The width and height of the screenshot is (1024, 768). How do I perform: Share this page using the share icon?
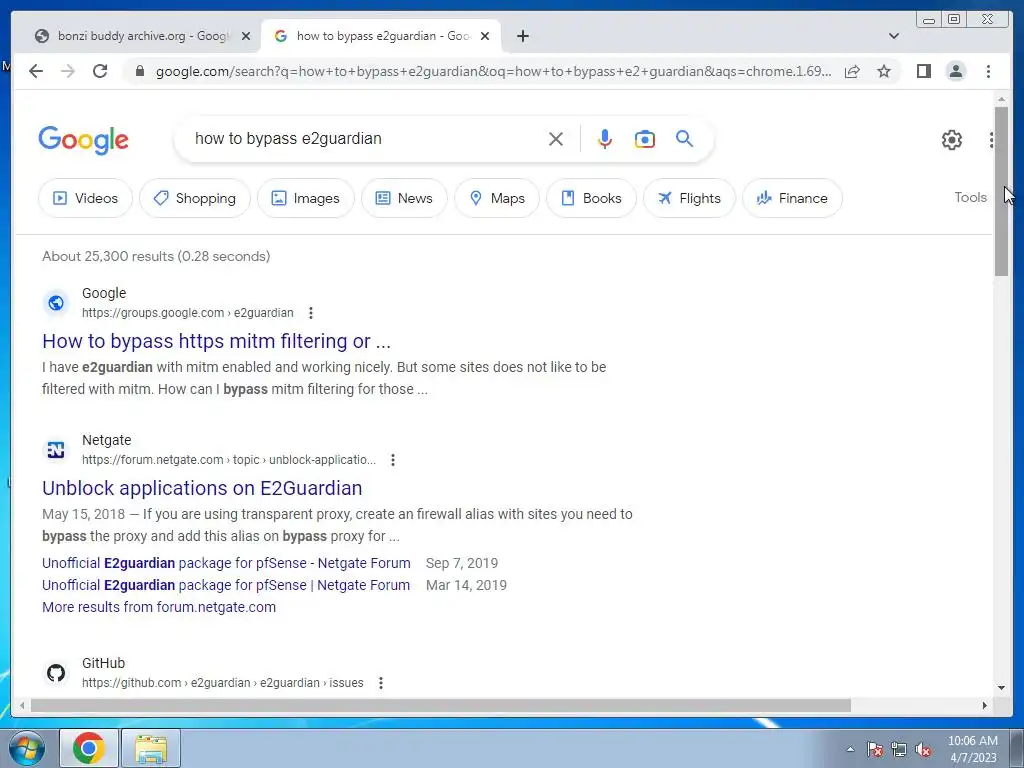point(852,71)
